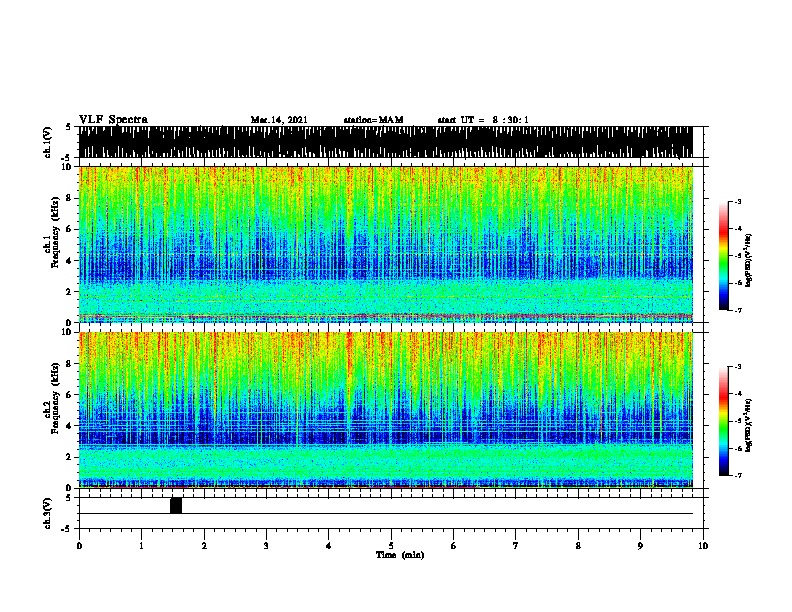Click the "-7" label on ch.1 color scale

click(737, 310)
